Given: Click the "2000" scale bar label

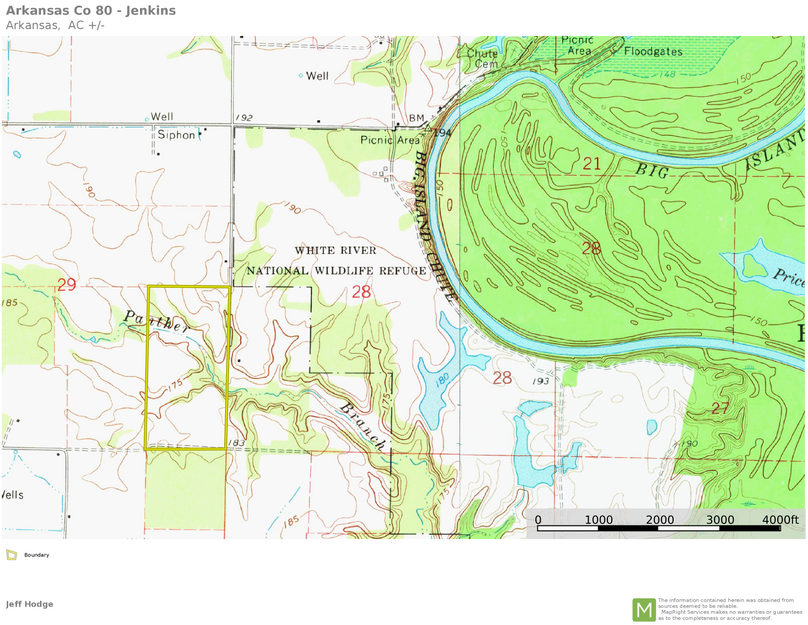Looking at the screenshot, I should [x=660, y=519].
